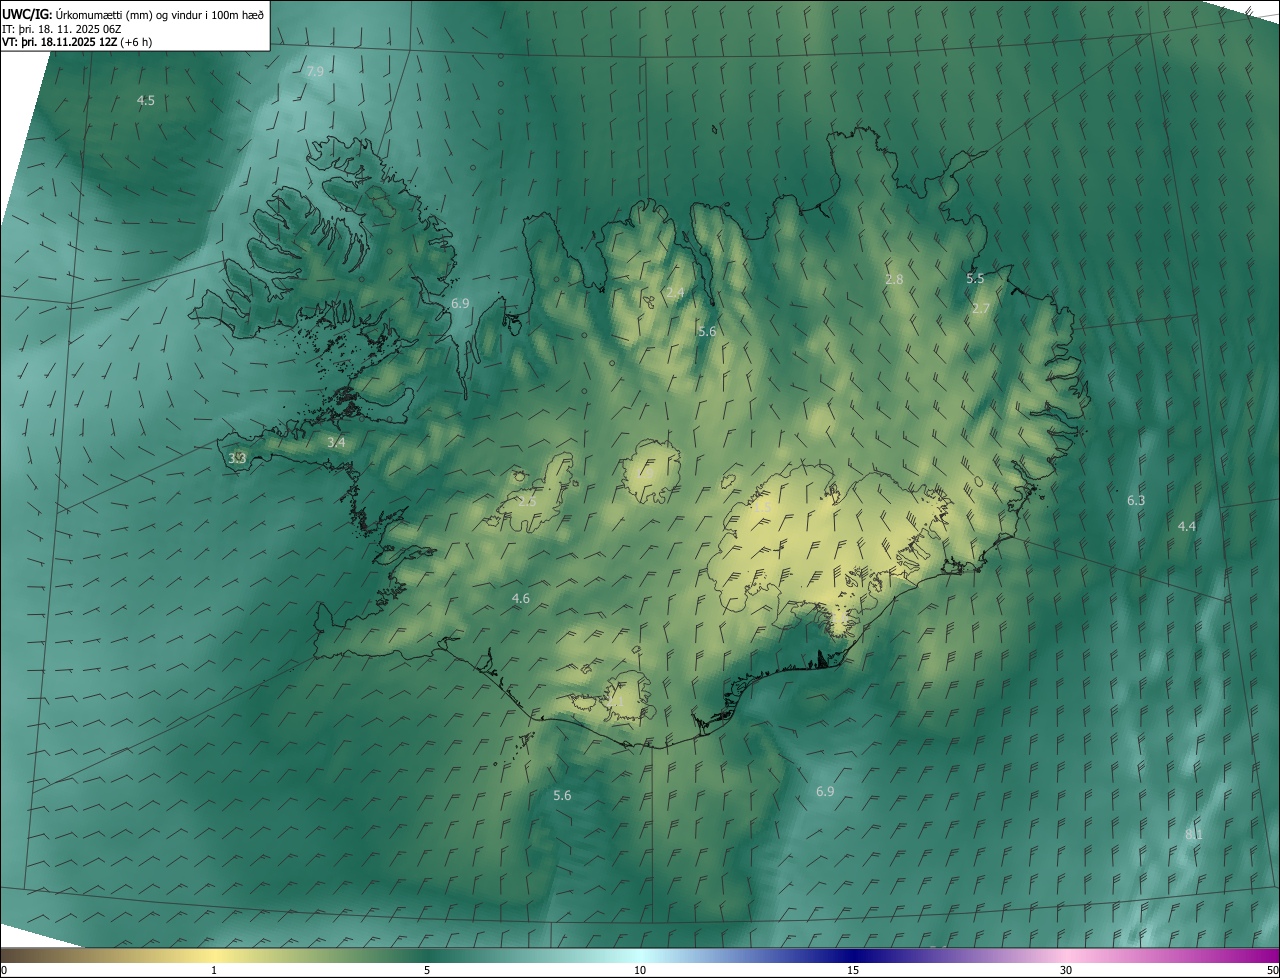The image size is (1280, 978).
Task: Select the 2.7 value label on the map
Action: point(980,308)
